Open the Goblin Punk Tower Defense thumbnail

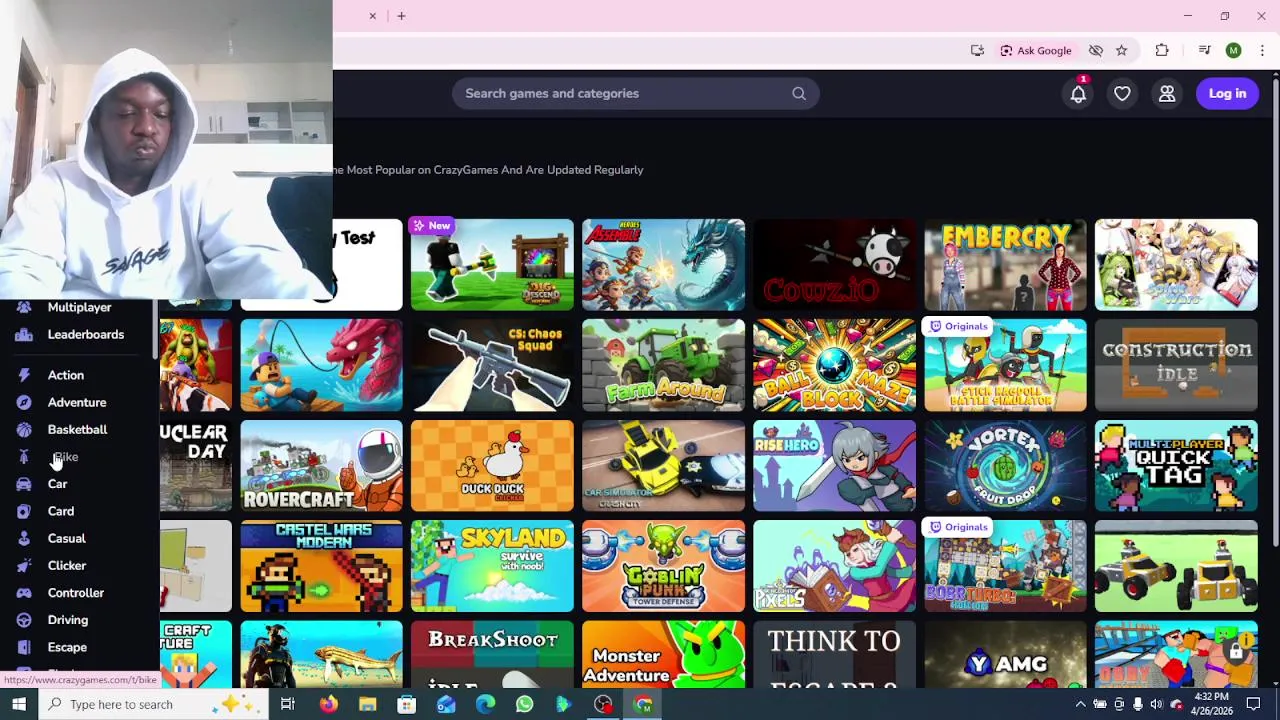(x=663, y=566)
